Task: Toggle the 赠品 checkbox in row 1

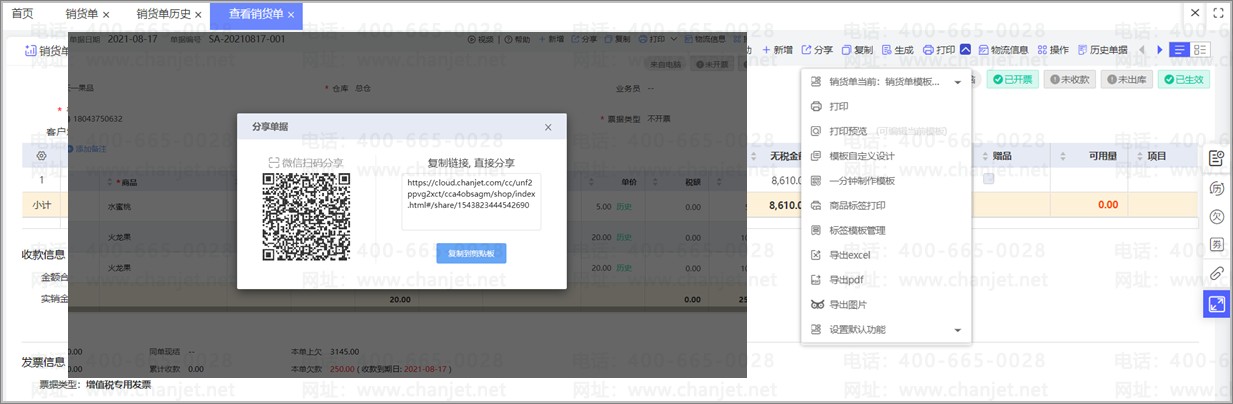Action: [x=988, y=180]
